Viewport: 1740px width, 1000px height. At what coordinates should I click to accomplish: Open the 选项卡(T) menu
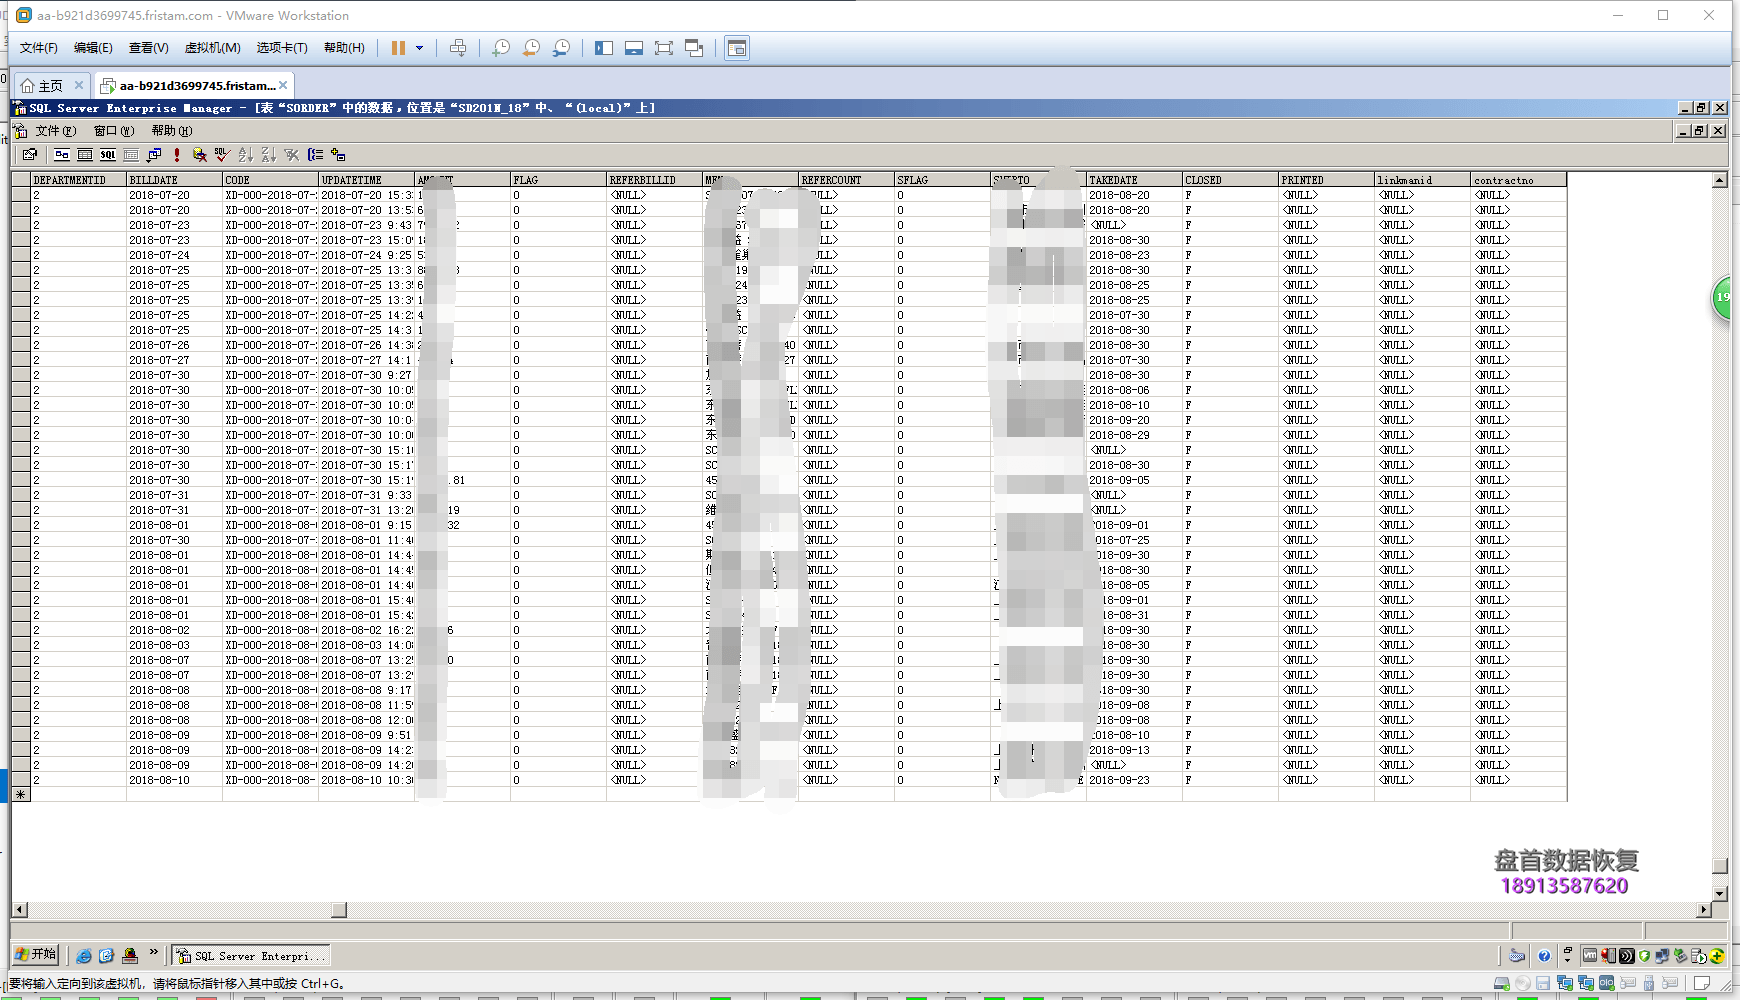point(282,48)
